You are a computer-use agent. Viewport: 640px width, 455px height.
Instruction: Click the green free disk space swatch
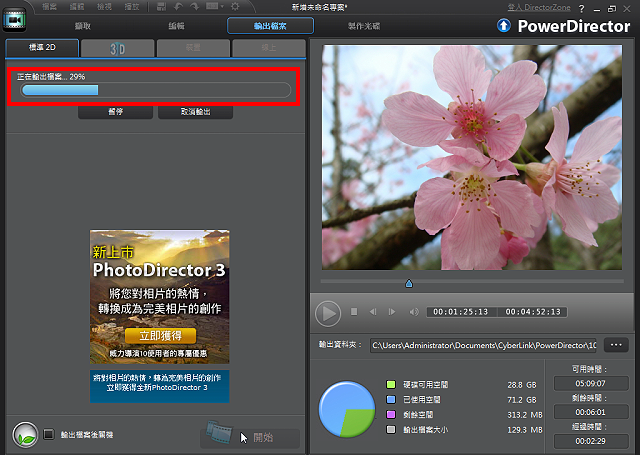click(x=391, y=384)
